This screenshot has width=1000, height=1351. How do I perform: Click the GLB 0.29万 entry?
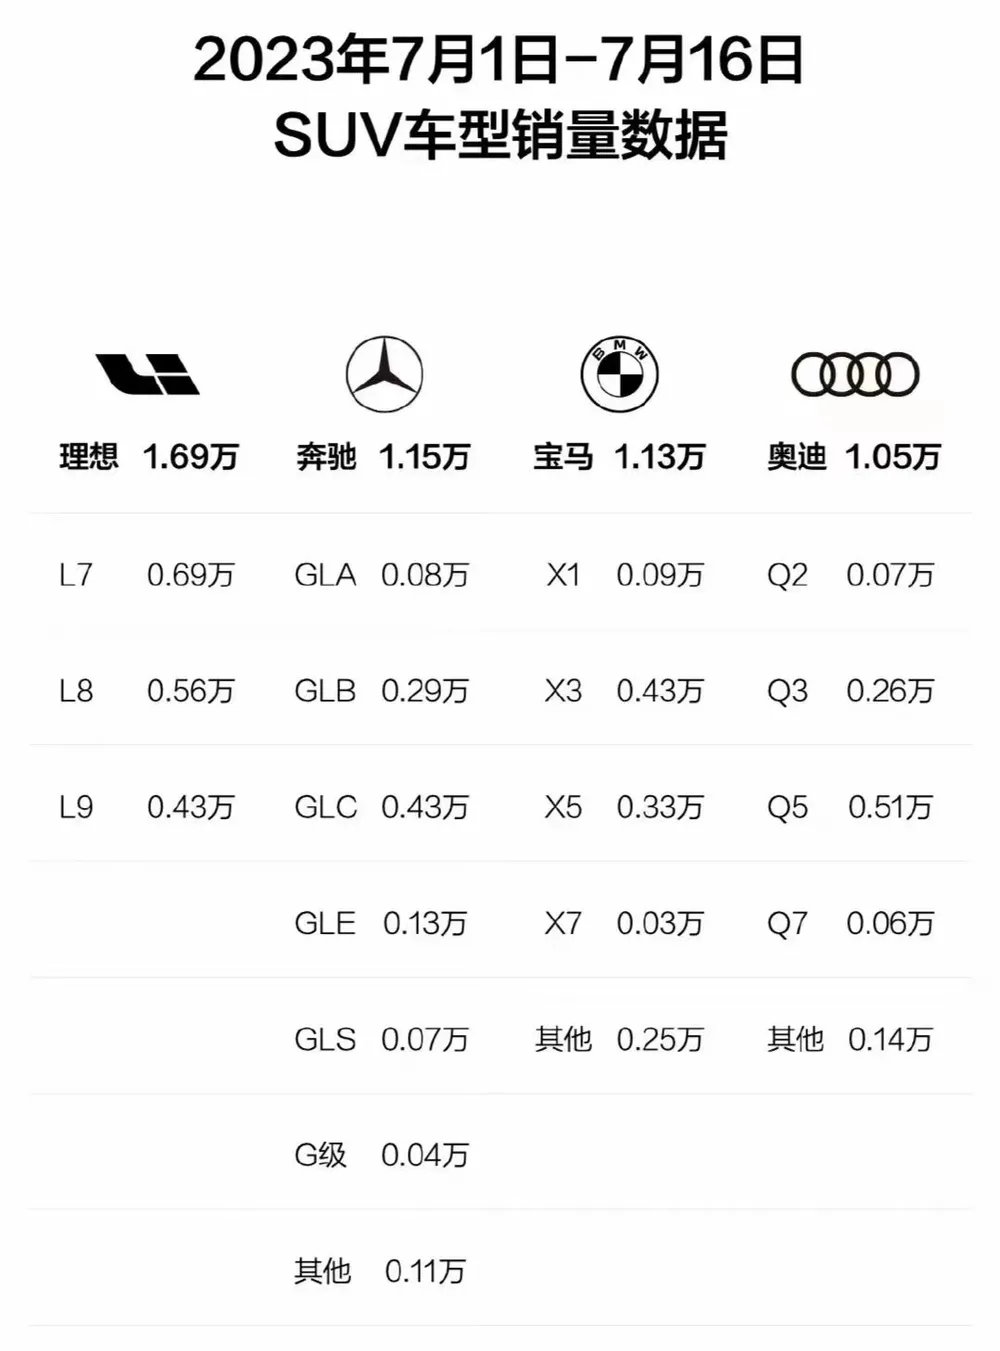point(382,691)
